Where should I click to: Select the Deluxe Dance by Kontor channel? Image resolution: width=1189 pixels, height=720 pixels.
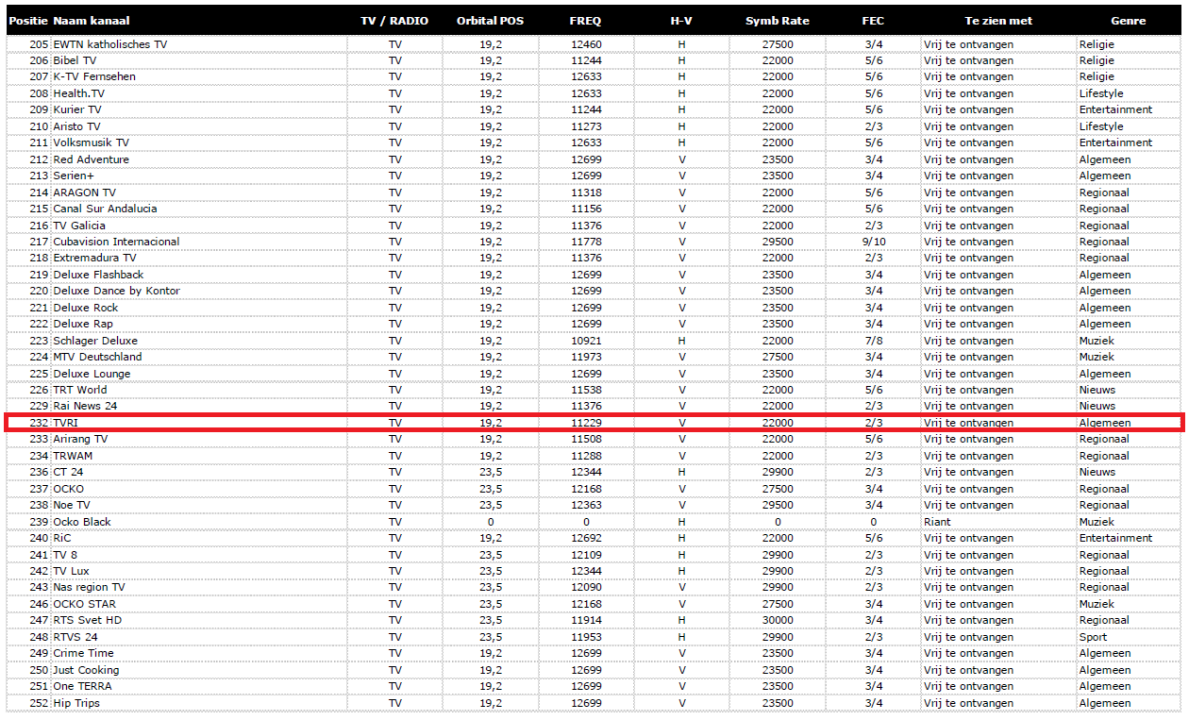116,291
